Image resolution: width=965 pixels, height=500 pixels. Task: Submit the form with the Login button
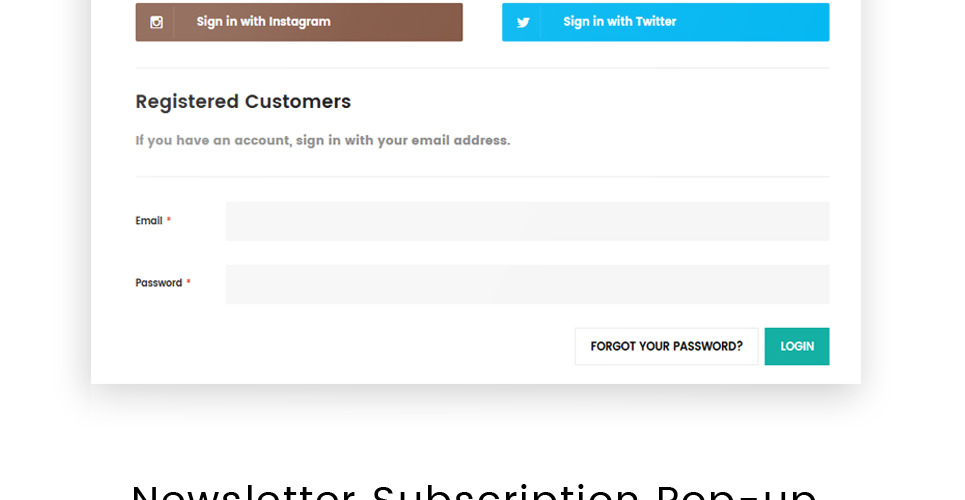tap(797, 346)
